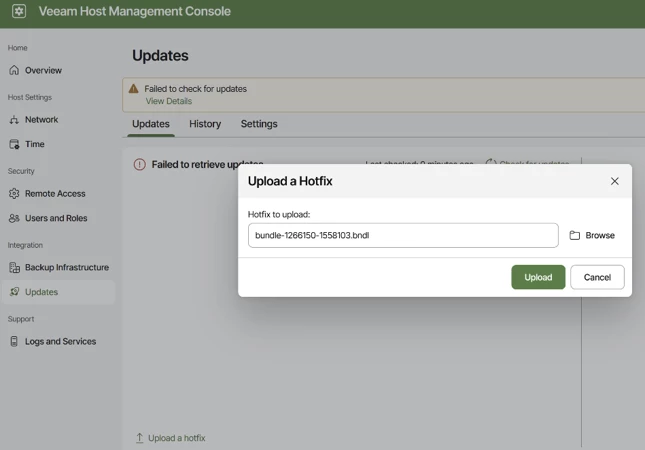
Task: Switch to the History tab
Action: 205,124
